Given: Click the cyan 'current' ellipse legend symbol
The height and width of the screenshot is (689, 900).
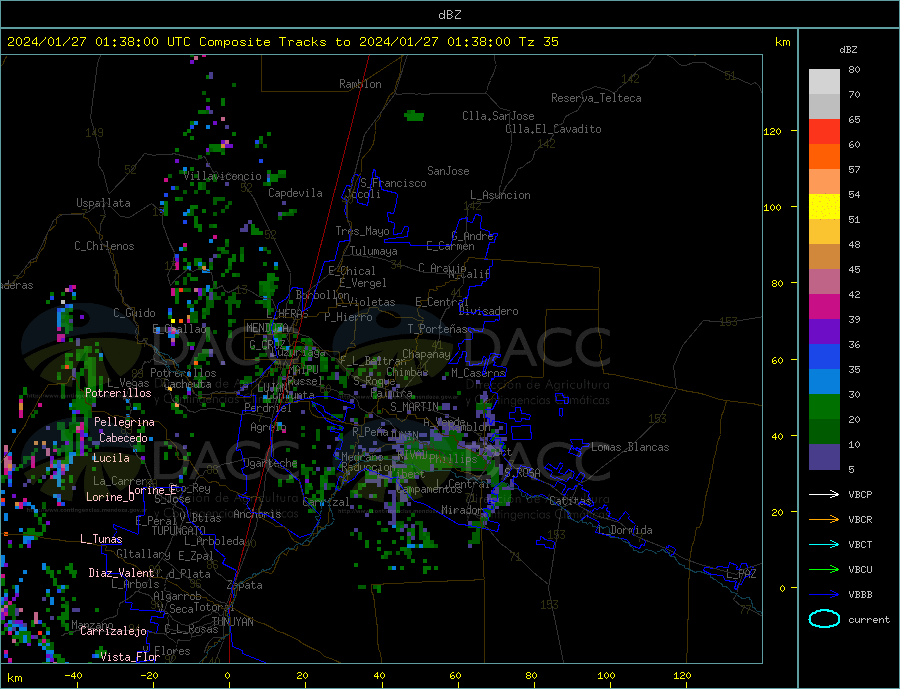Looking at the screenshot, I should [824, 619].
